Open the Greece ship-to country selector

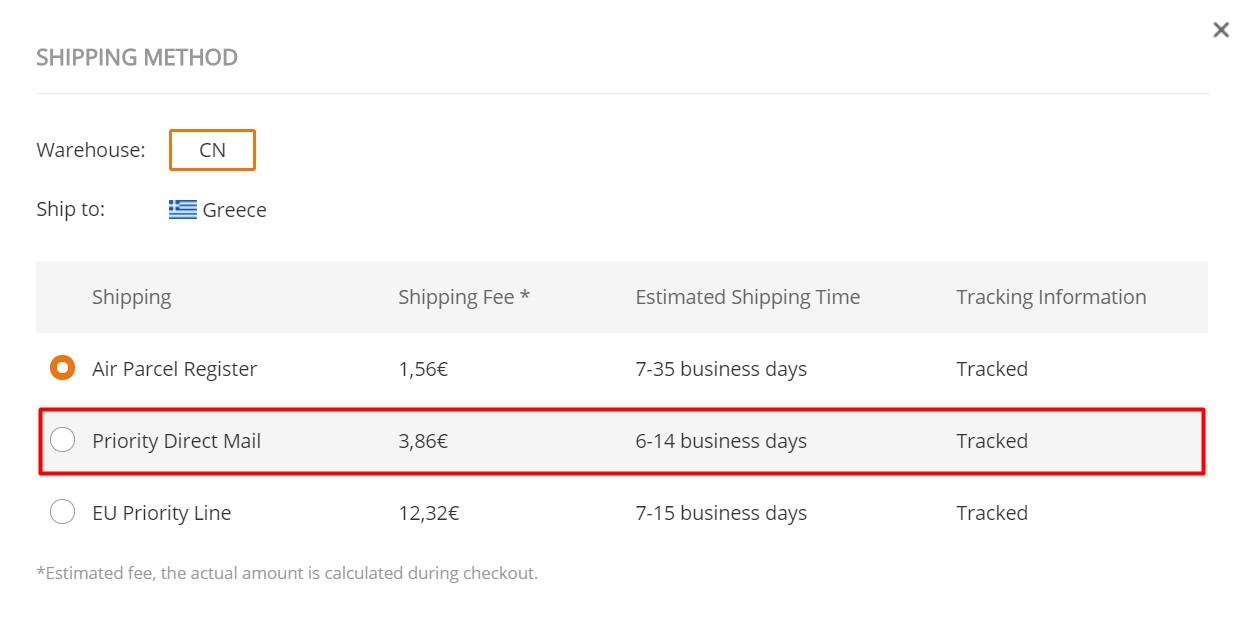[x=218, y=210]
